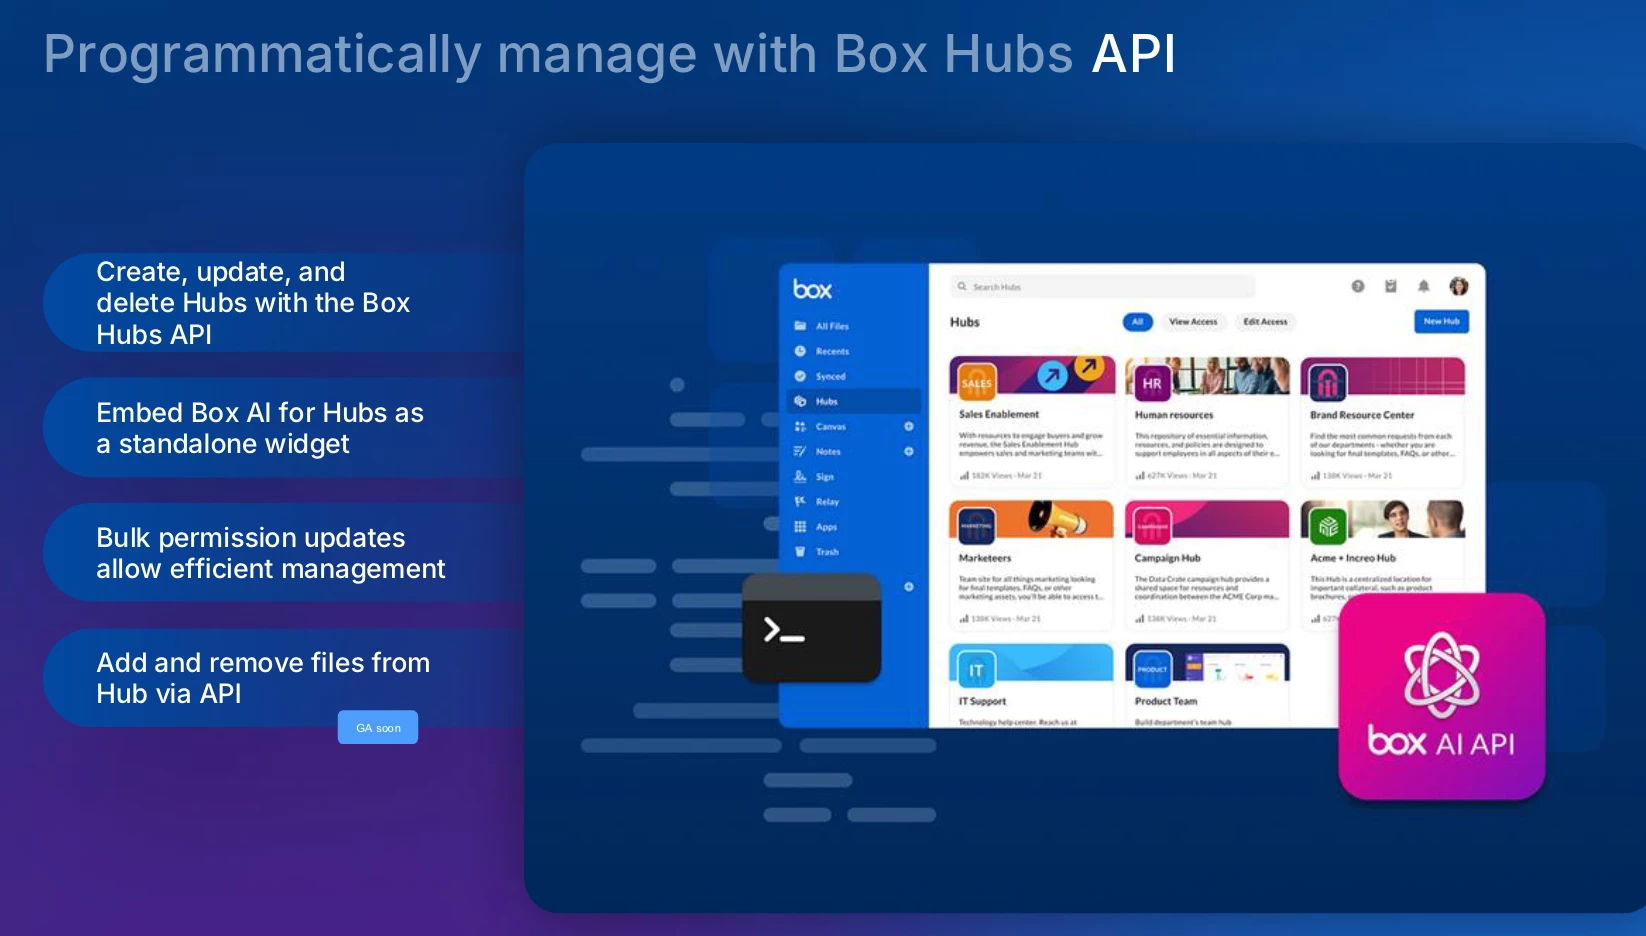
Task: Open the user profile avatar
Action: pos(1459,286)
